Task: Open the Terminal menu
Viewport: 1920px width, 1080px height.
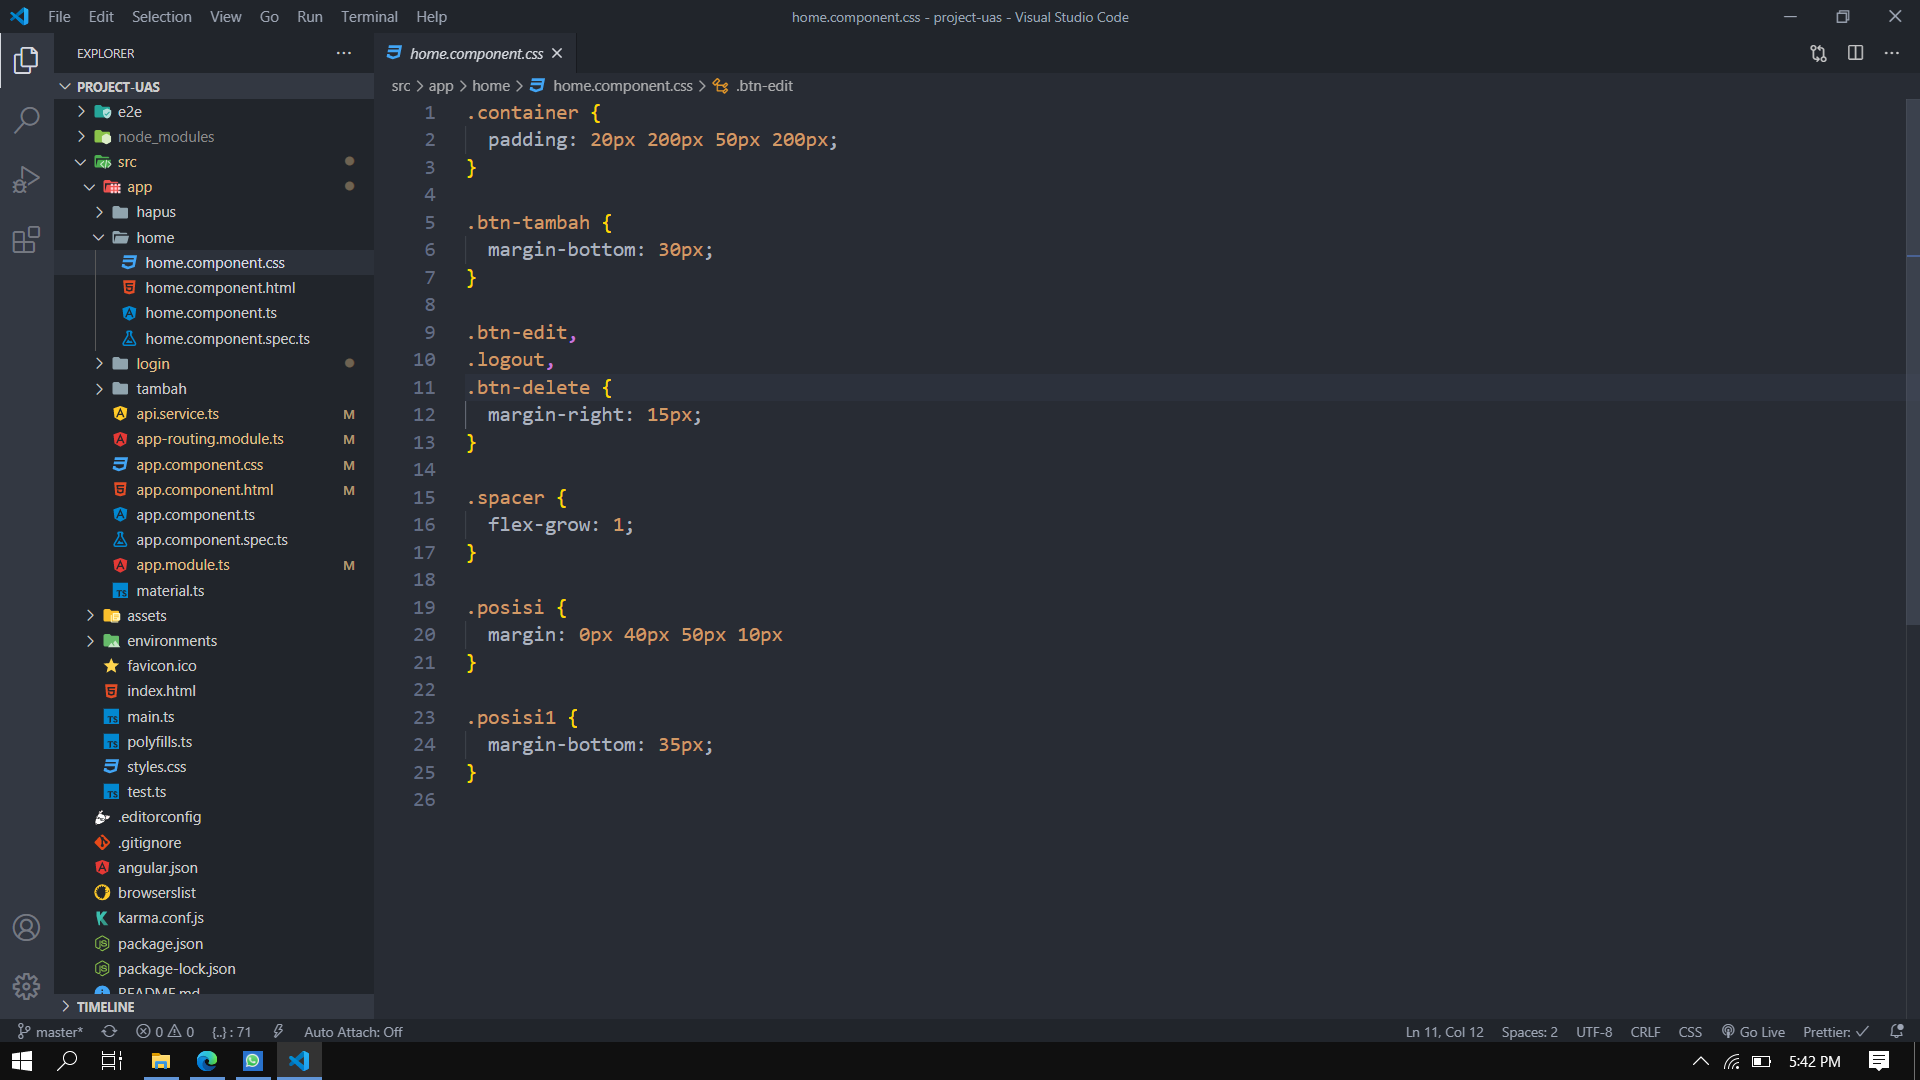Action: click(x=369, y=17)
